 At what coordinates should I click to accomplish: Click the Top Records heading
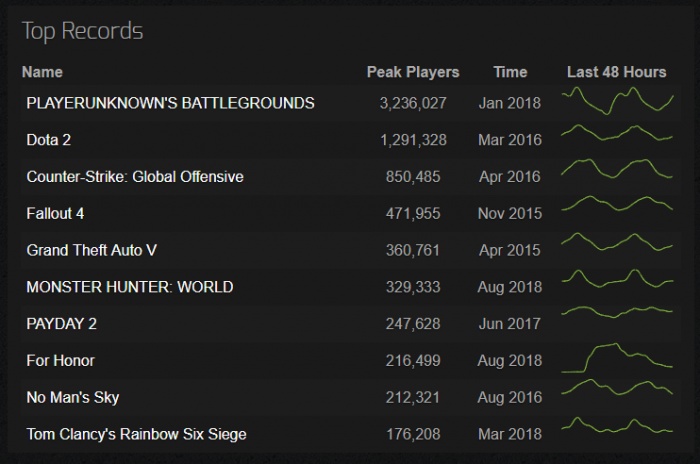(x=82, y=31)
